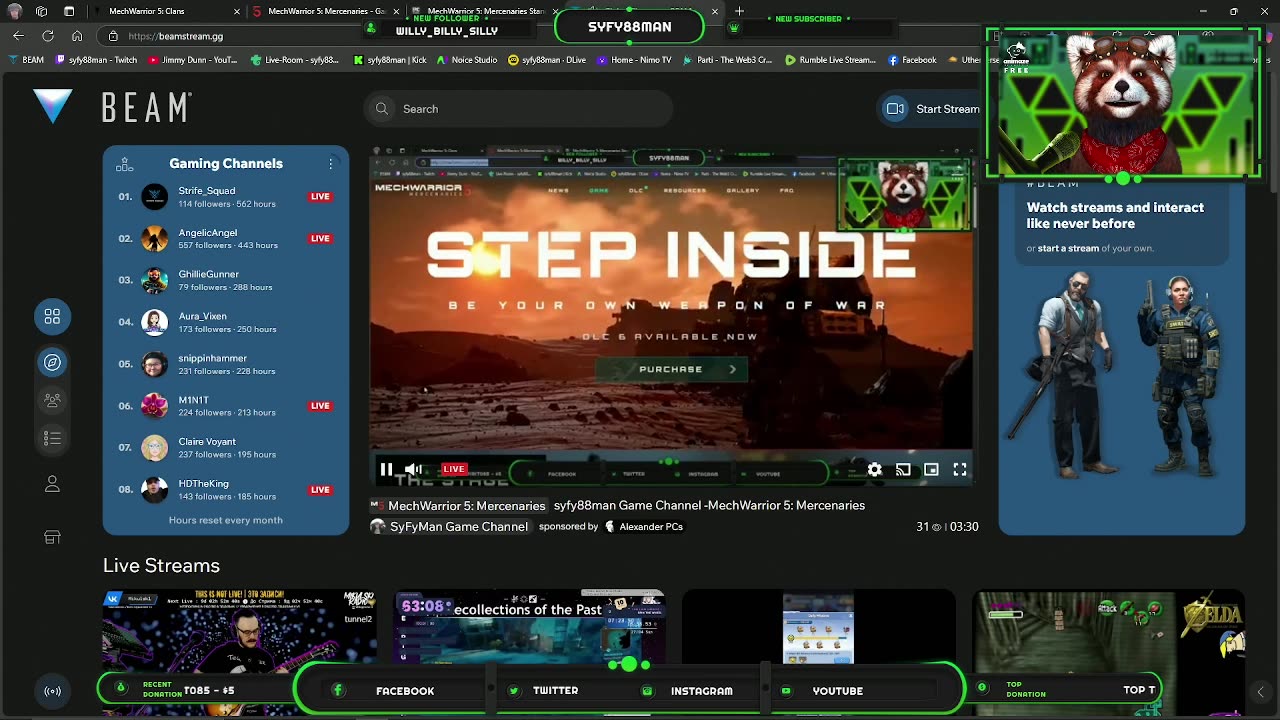Click "Hours reset every month" note

point(226,520)
